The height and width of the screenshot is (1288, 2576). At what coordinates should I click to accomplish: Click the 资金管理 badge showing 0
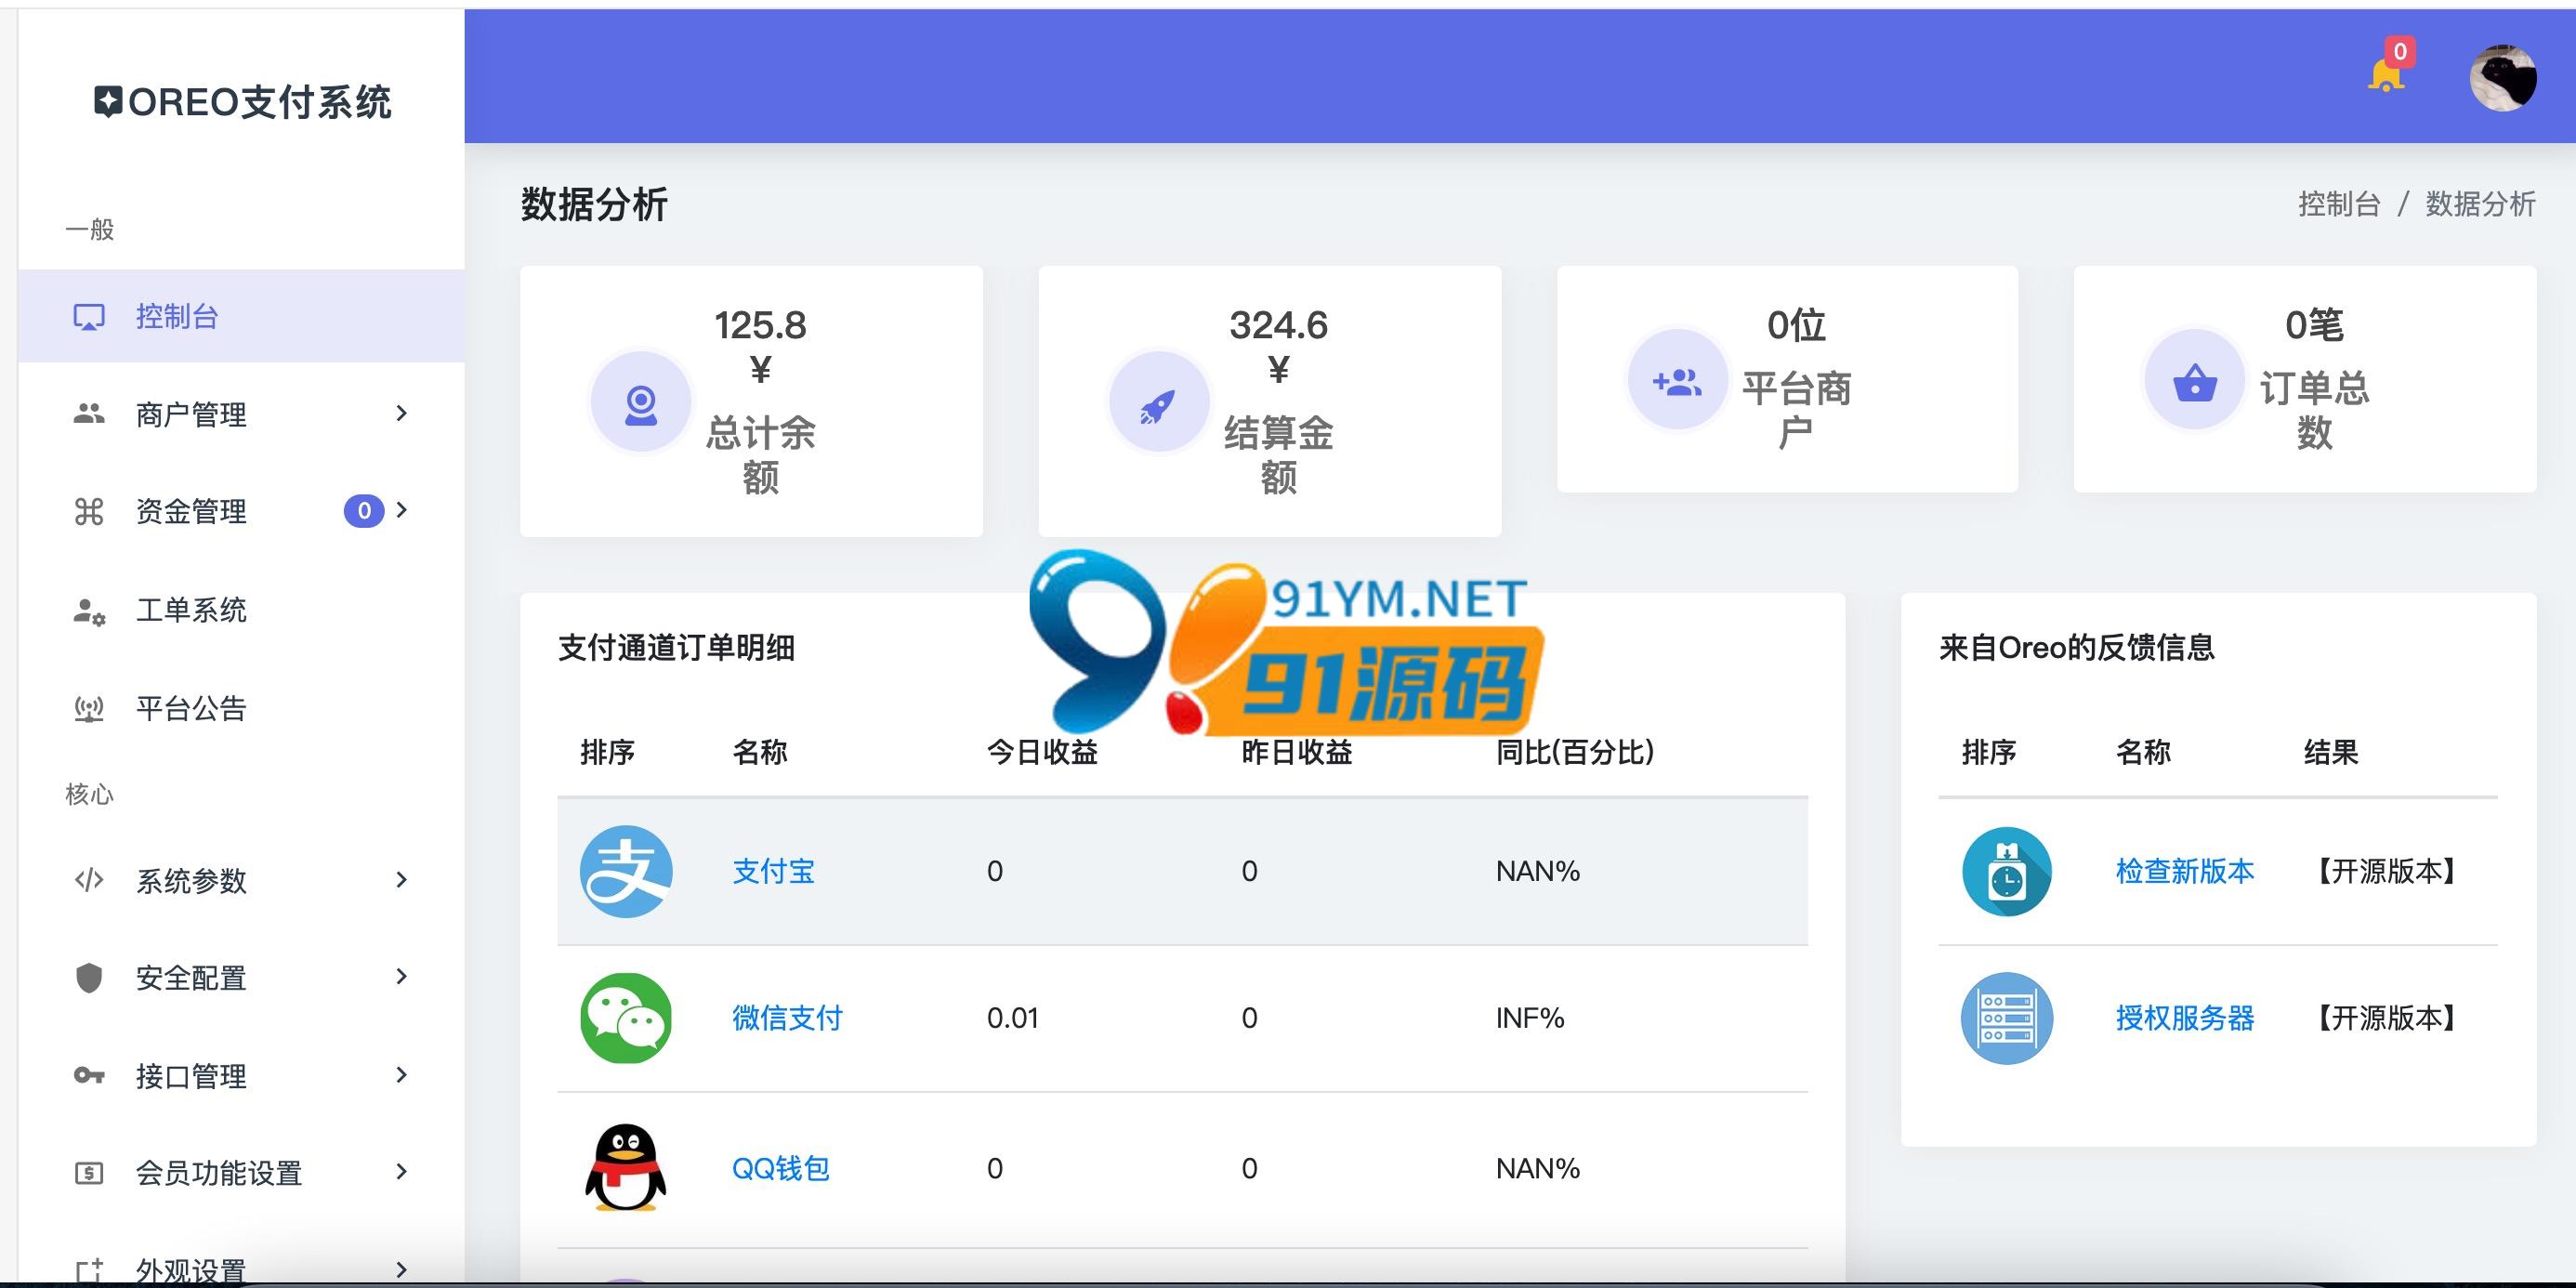[x=364, y=511]
